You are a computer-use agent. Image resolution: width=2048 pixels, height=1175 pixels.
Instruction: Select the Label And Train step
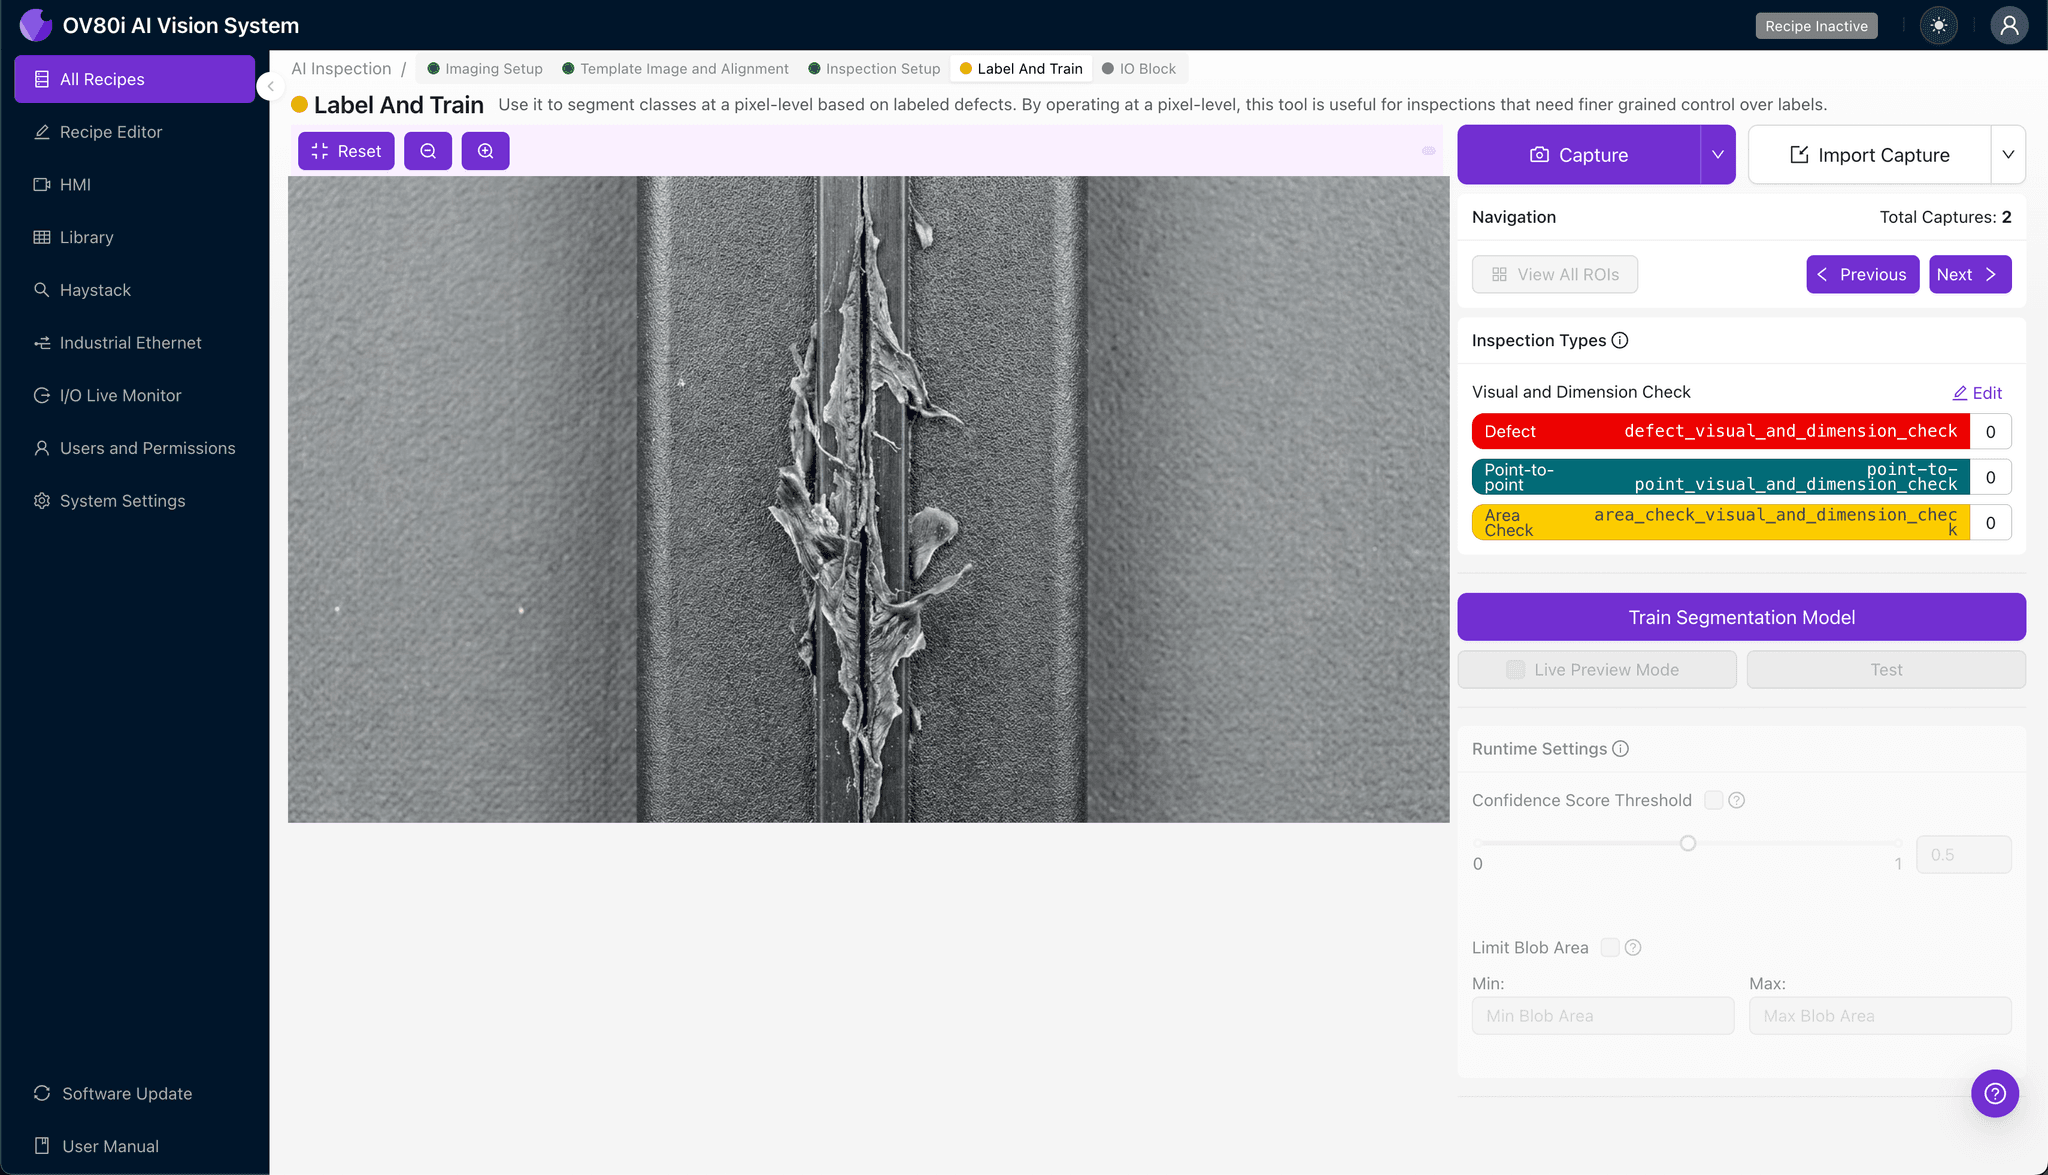point(1021,68)
